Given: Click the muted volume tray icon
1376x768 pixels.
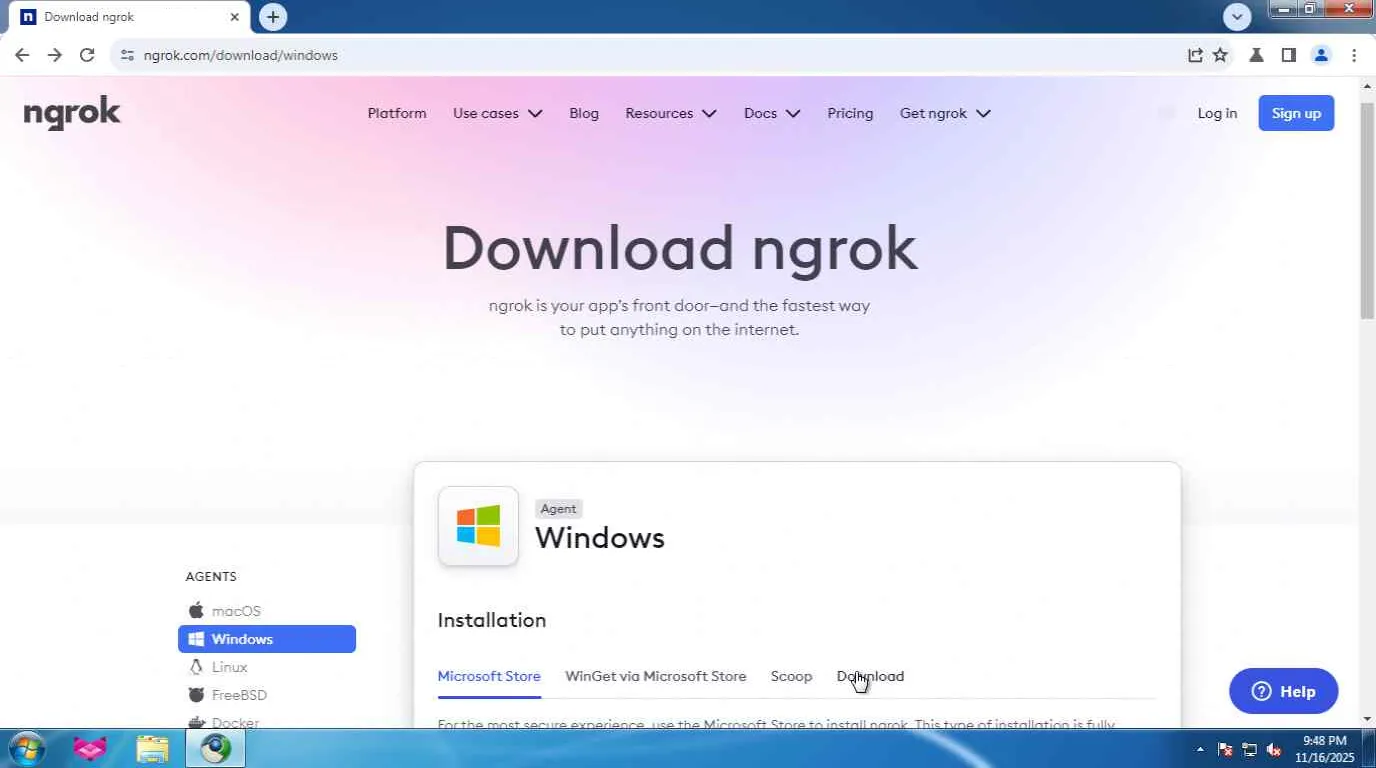Looking at the screenshot, I should click(1274, 749).
